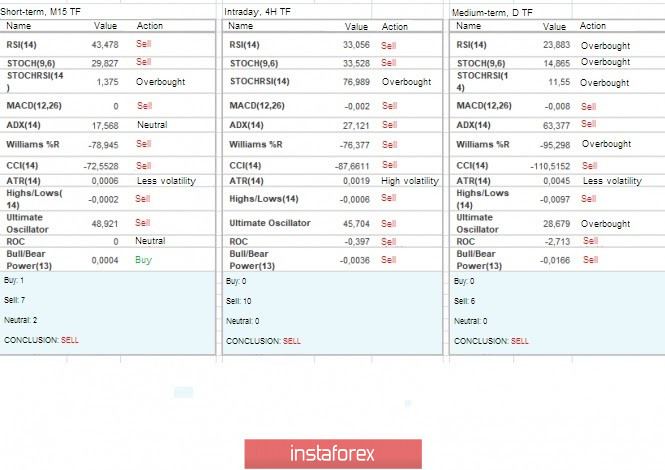Click Highs/Lows value -0,0097
Image resolution: width=665 pixels, height=470 pixels.
click(x=555, y=199)
